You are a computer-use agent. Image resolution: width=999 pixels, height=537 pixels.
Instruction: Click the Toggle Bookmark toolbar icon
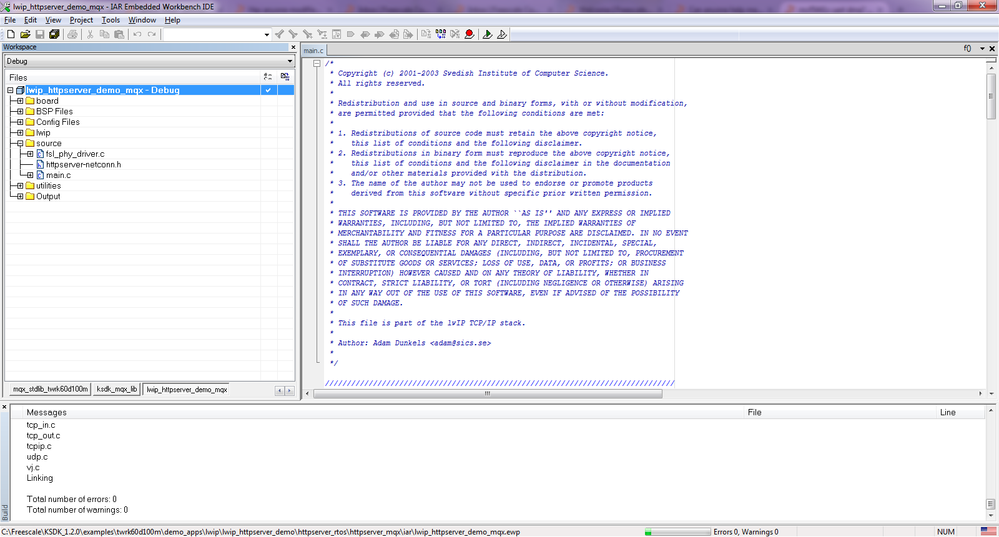click(350, 34)
